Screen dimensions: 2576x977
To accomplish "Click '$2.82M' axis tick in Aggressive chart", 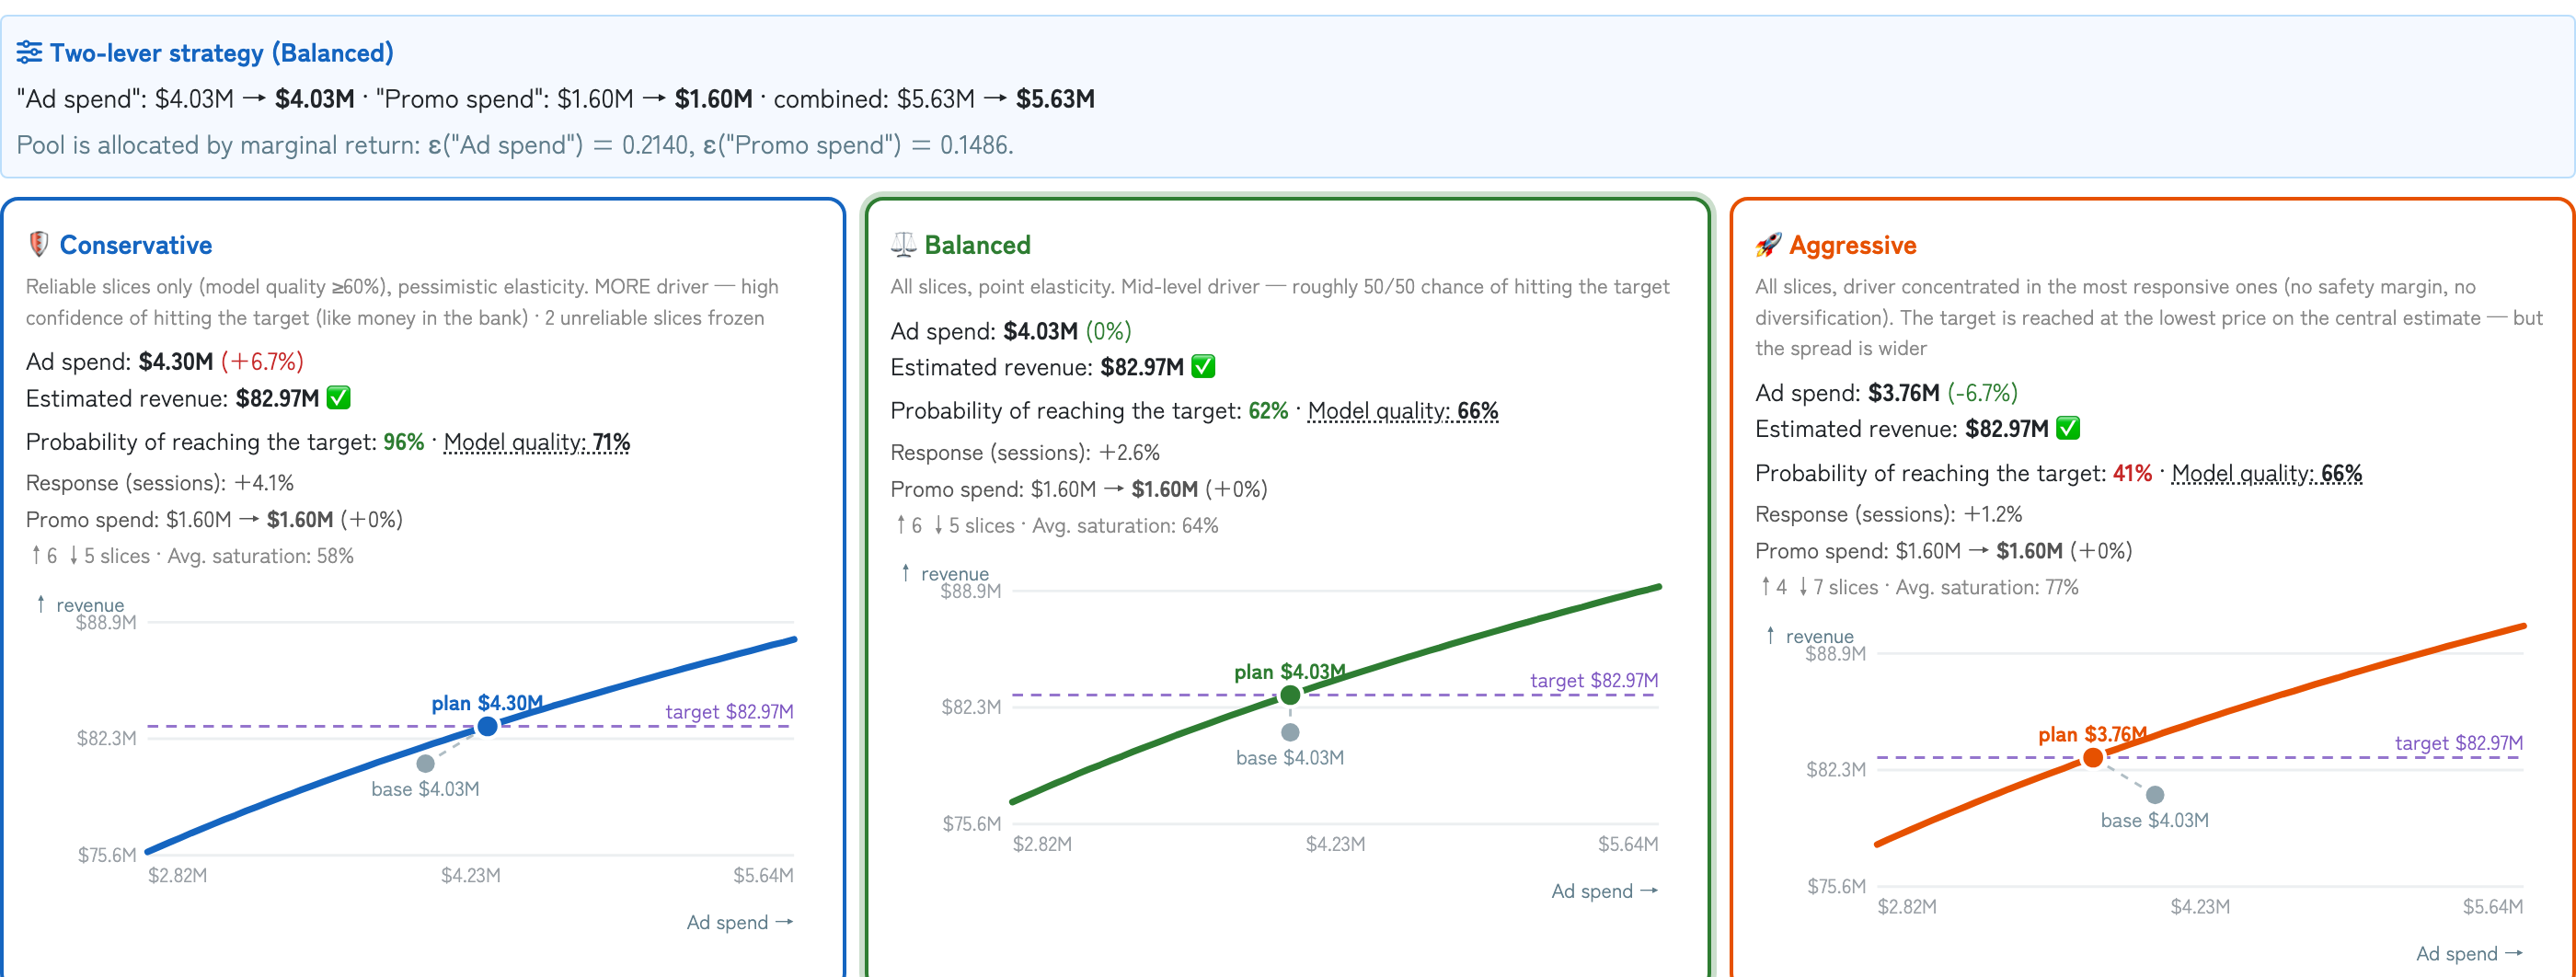I will tap(1907, 906).
